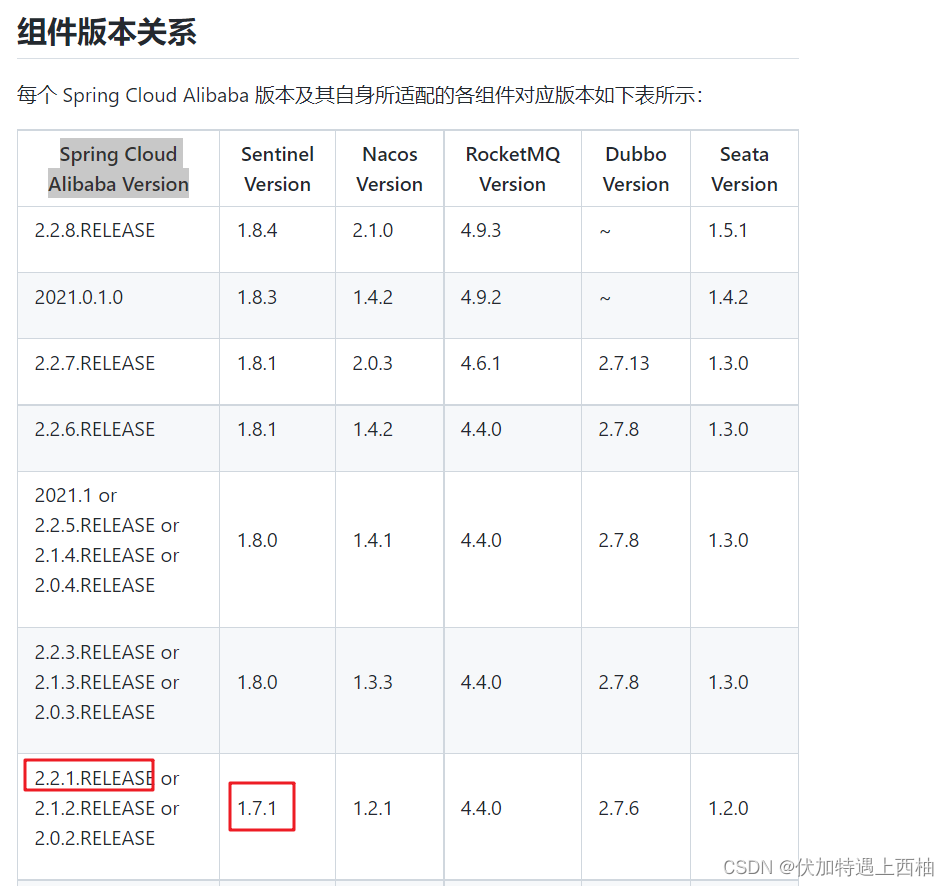Click Sentinel value 1.8.4
This screenshot has width=949, height=886.
(x=257, y=231)
